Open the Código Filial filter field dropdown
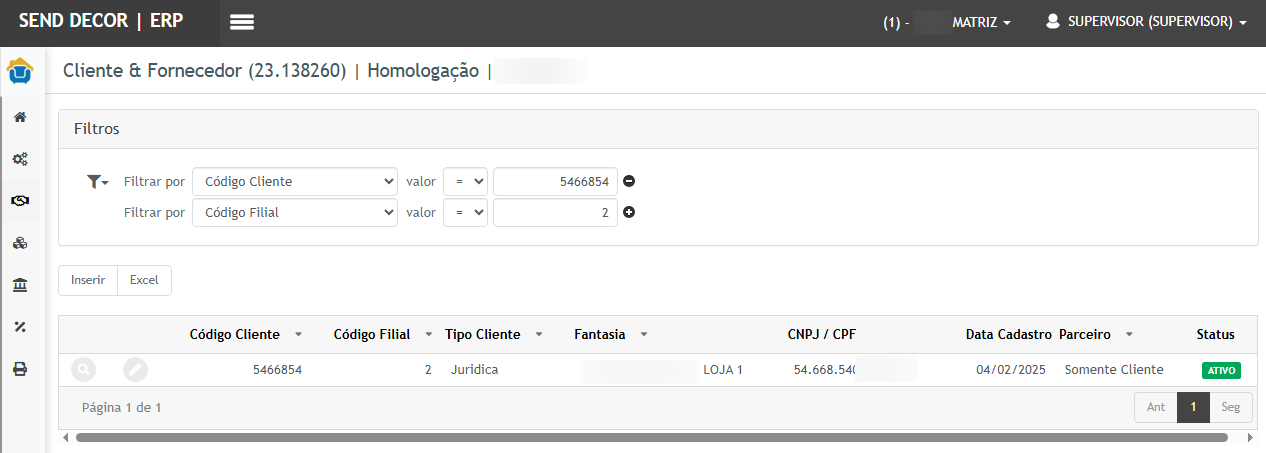 (295, 212)
